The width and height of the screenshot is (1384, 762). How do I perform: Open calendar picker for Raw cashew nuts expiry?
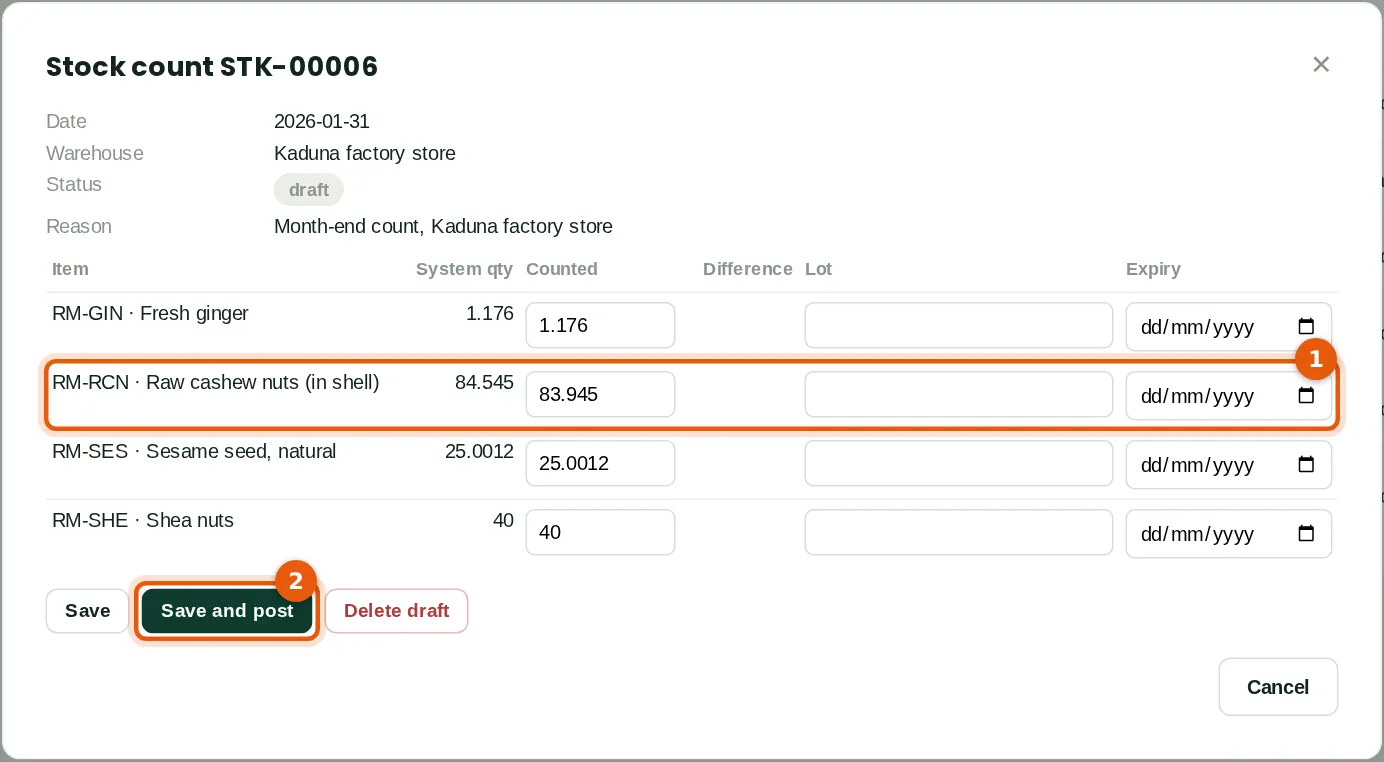click(1306, 395)
